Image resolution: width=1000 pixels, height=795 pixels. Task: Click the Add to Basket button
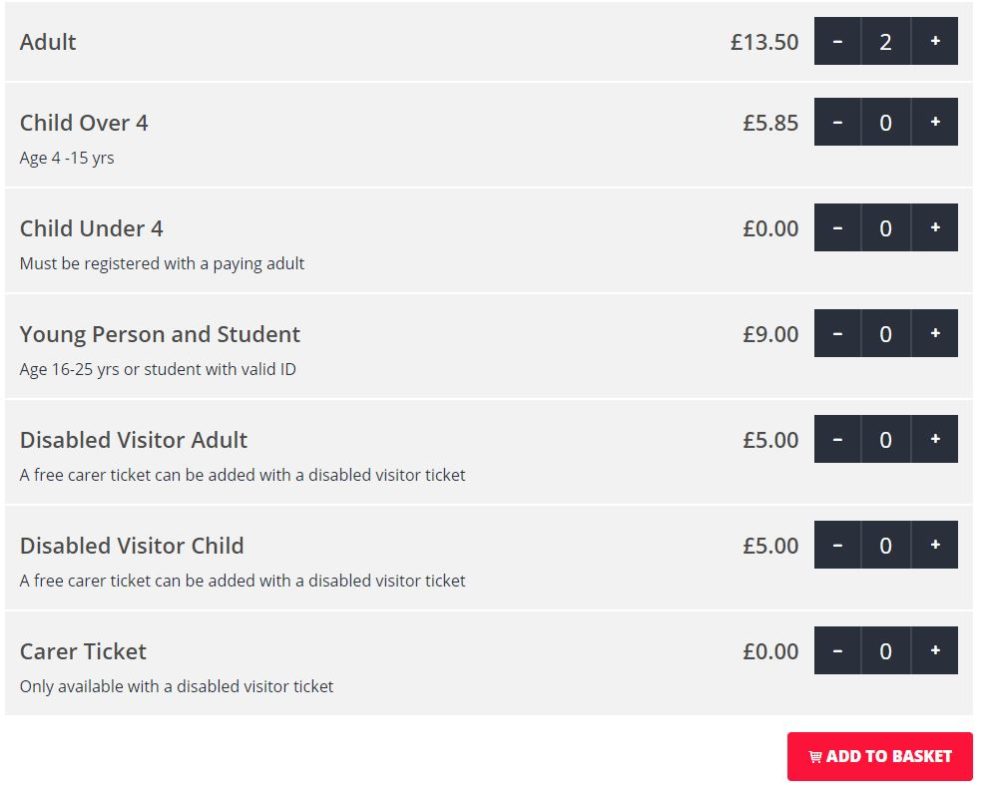880,756
